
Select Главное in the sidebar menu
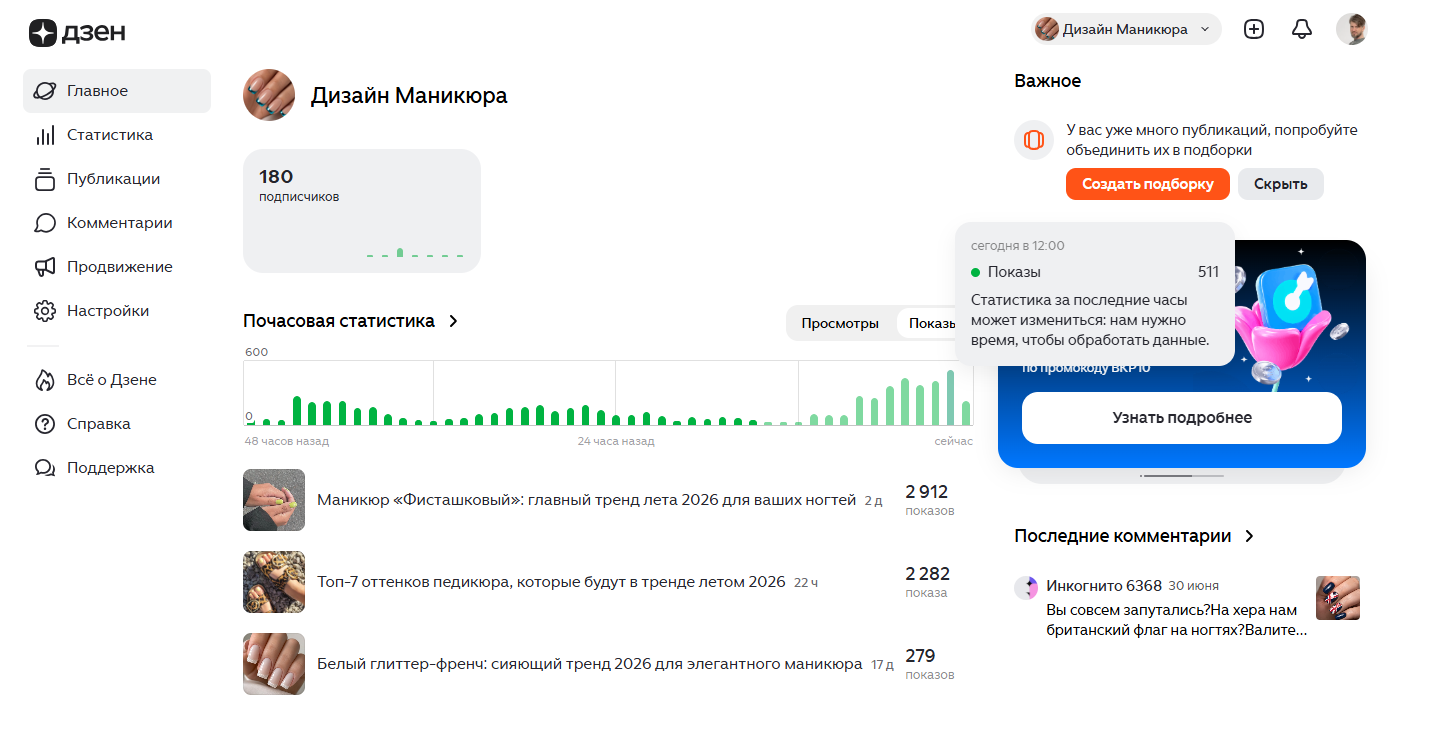117,91
